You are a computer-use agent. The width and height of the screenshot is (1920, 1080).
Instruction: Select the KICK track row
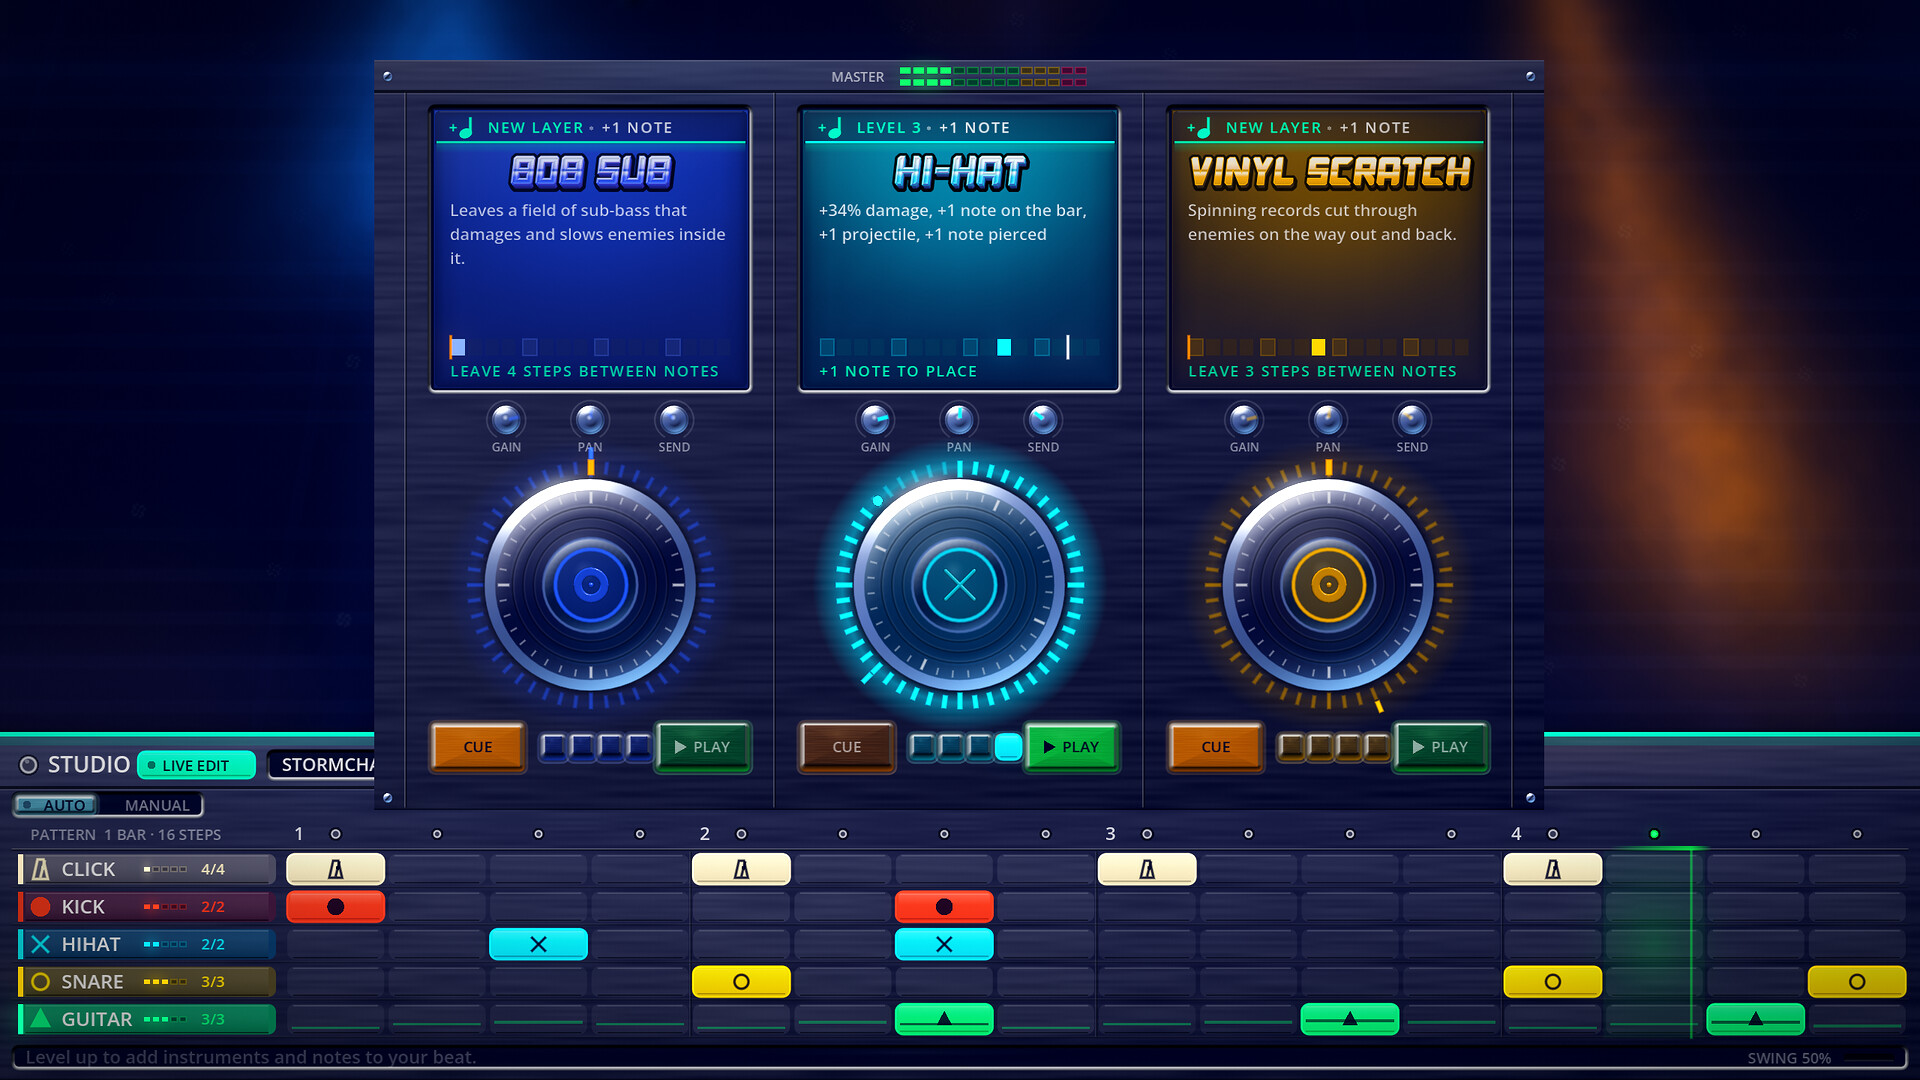point(147,907)
